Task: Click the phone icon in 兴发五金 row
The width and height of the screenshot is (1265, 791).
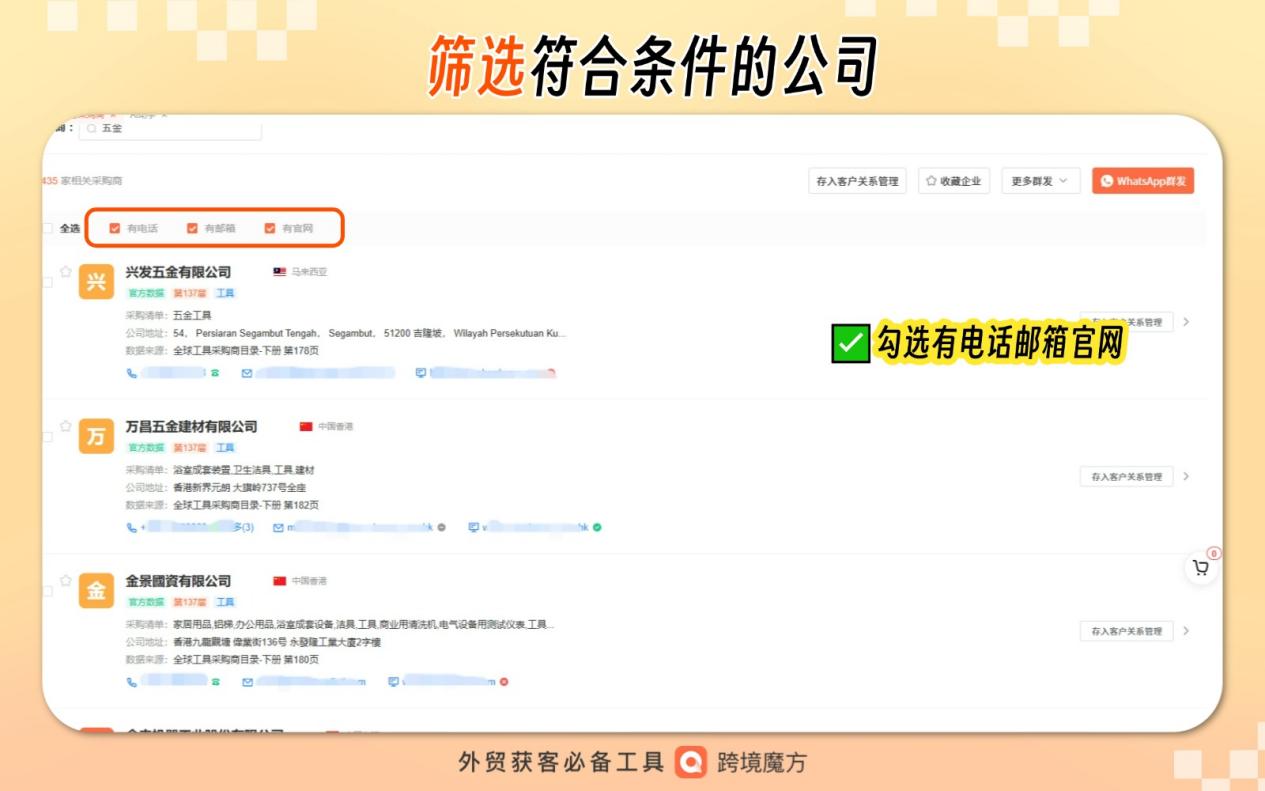Action: (132, 373)
